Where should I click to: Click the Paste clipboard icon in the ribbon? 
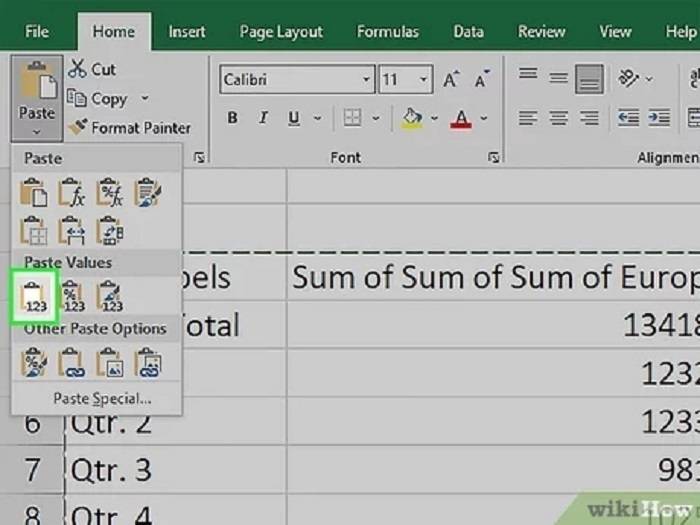pos(38,81)
